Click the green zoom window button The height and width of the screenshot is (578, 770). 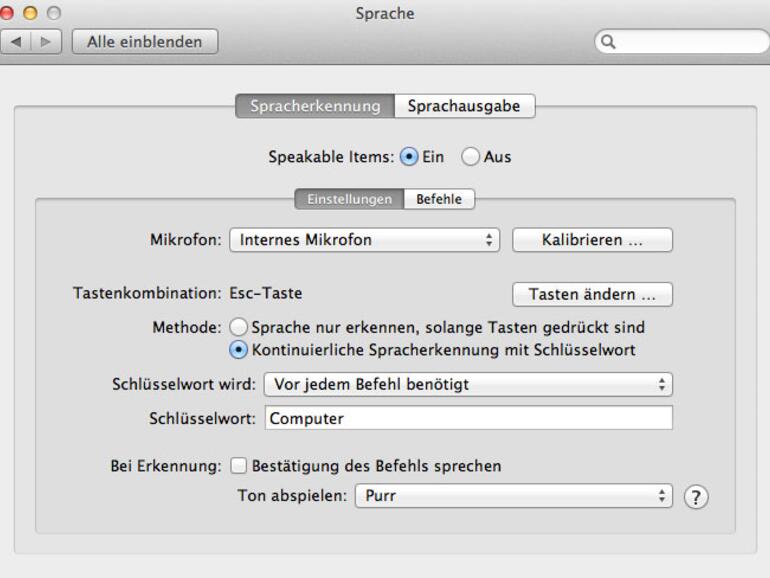pyautogui.click(x=53, y=14)
